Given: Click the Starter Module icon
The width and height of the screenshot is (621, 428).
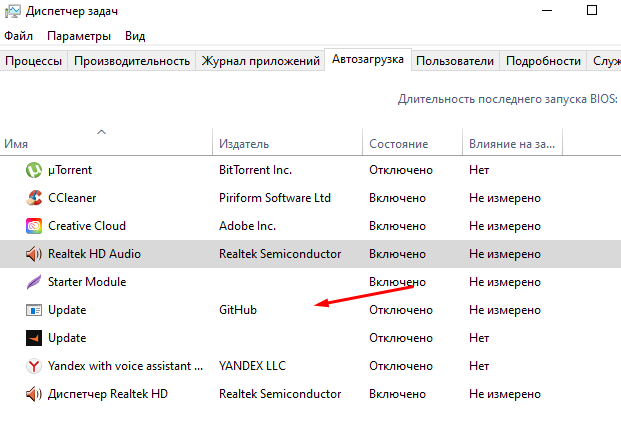Looking at the screenshot, I should click(33, 282).
